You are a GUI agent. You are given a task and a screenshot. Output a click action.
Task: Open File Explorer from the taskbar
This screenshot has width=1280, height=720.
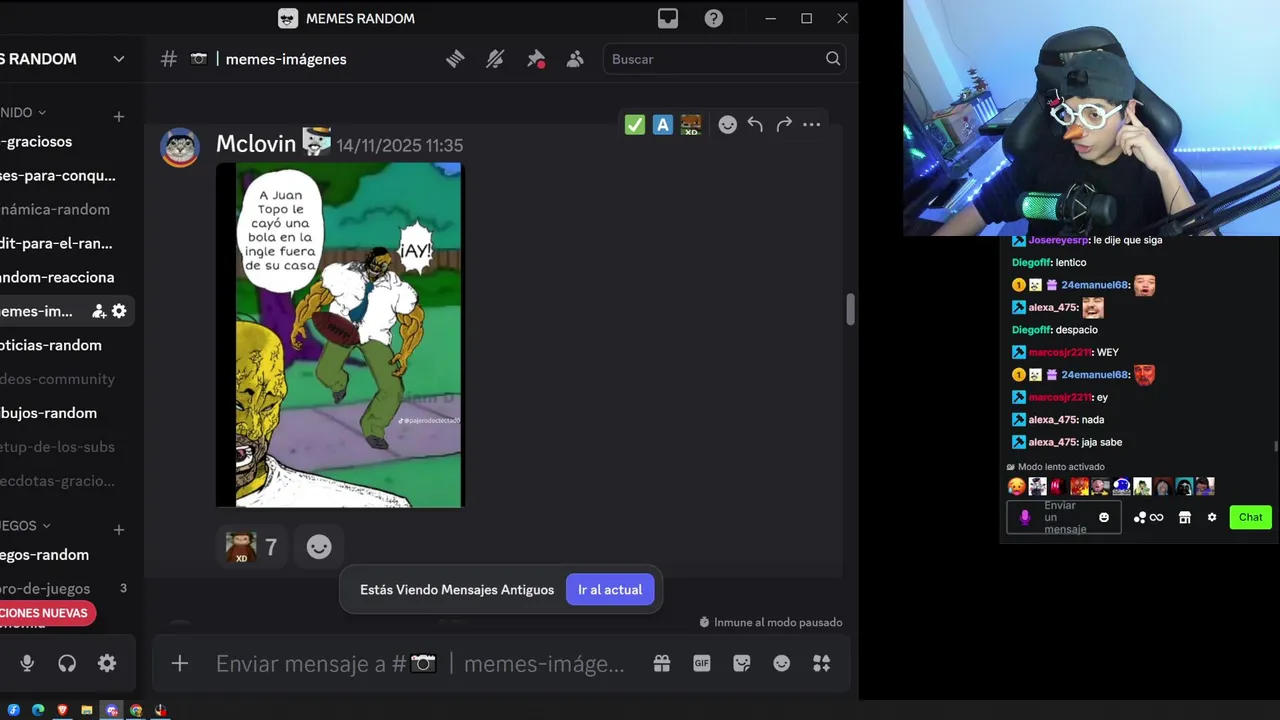(x=87, y=710)
